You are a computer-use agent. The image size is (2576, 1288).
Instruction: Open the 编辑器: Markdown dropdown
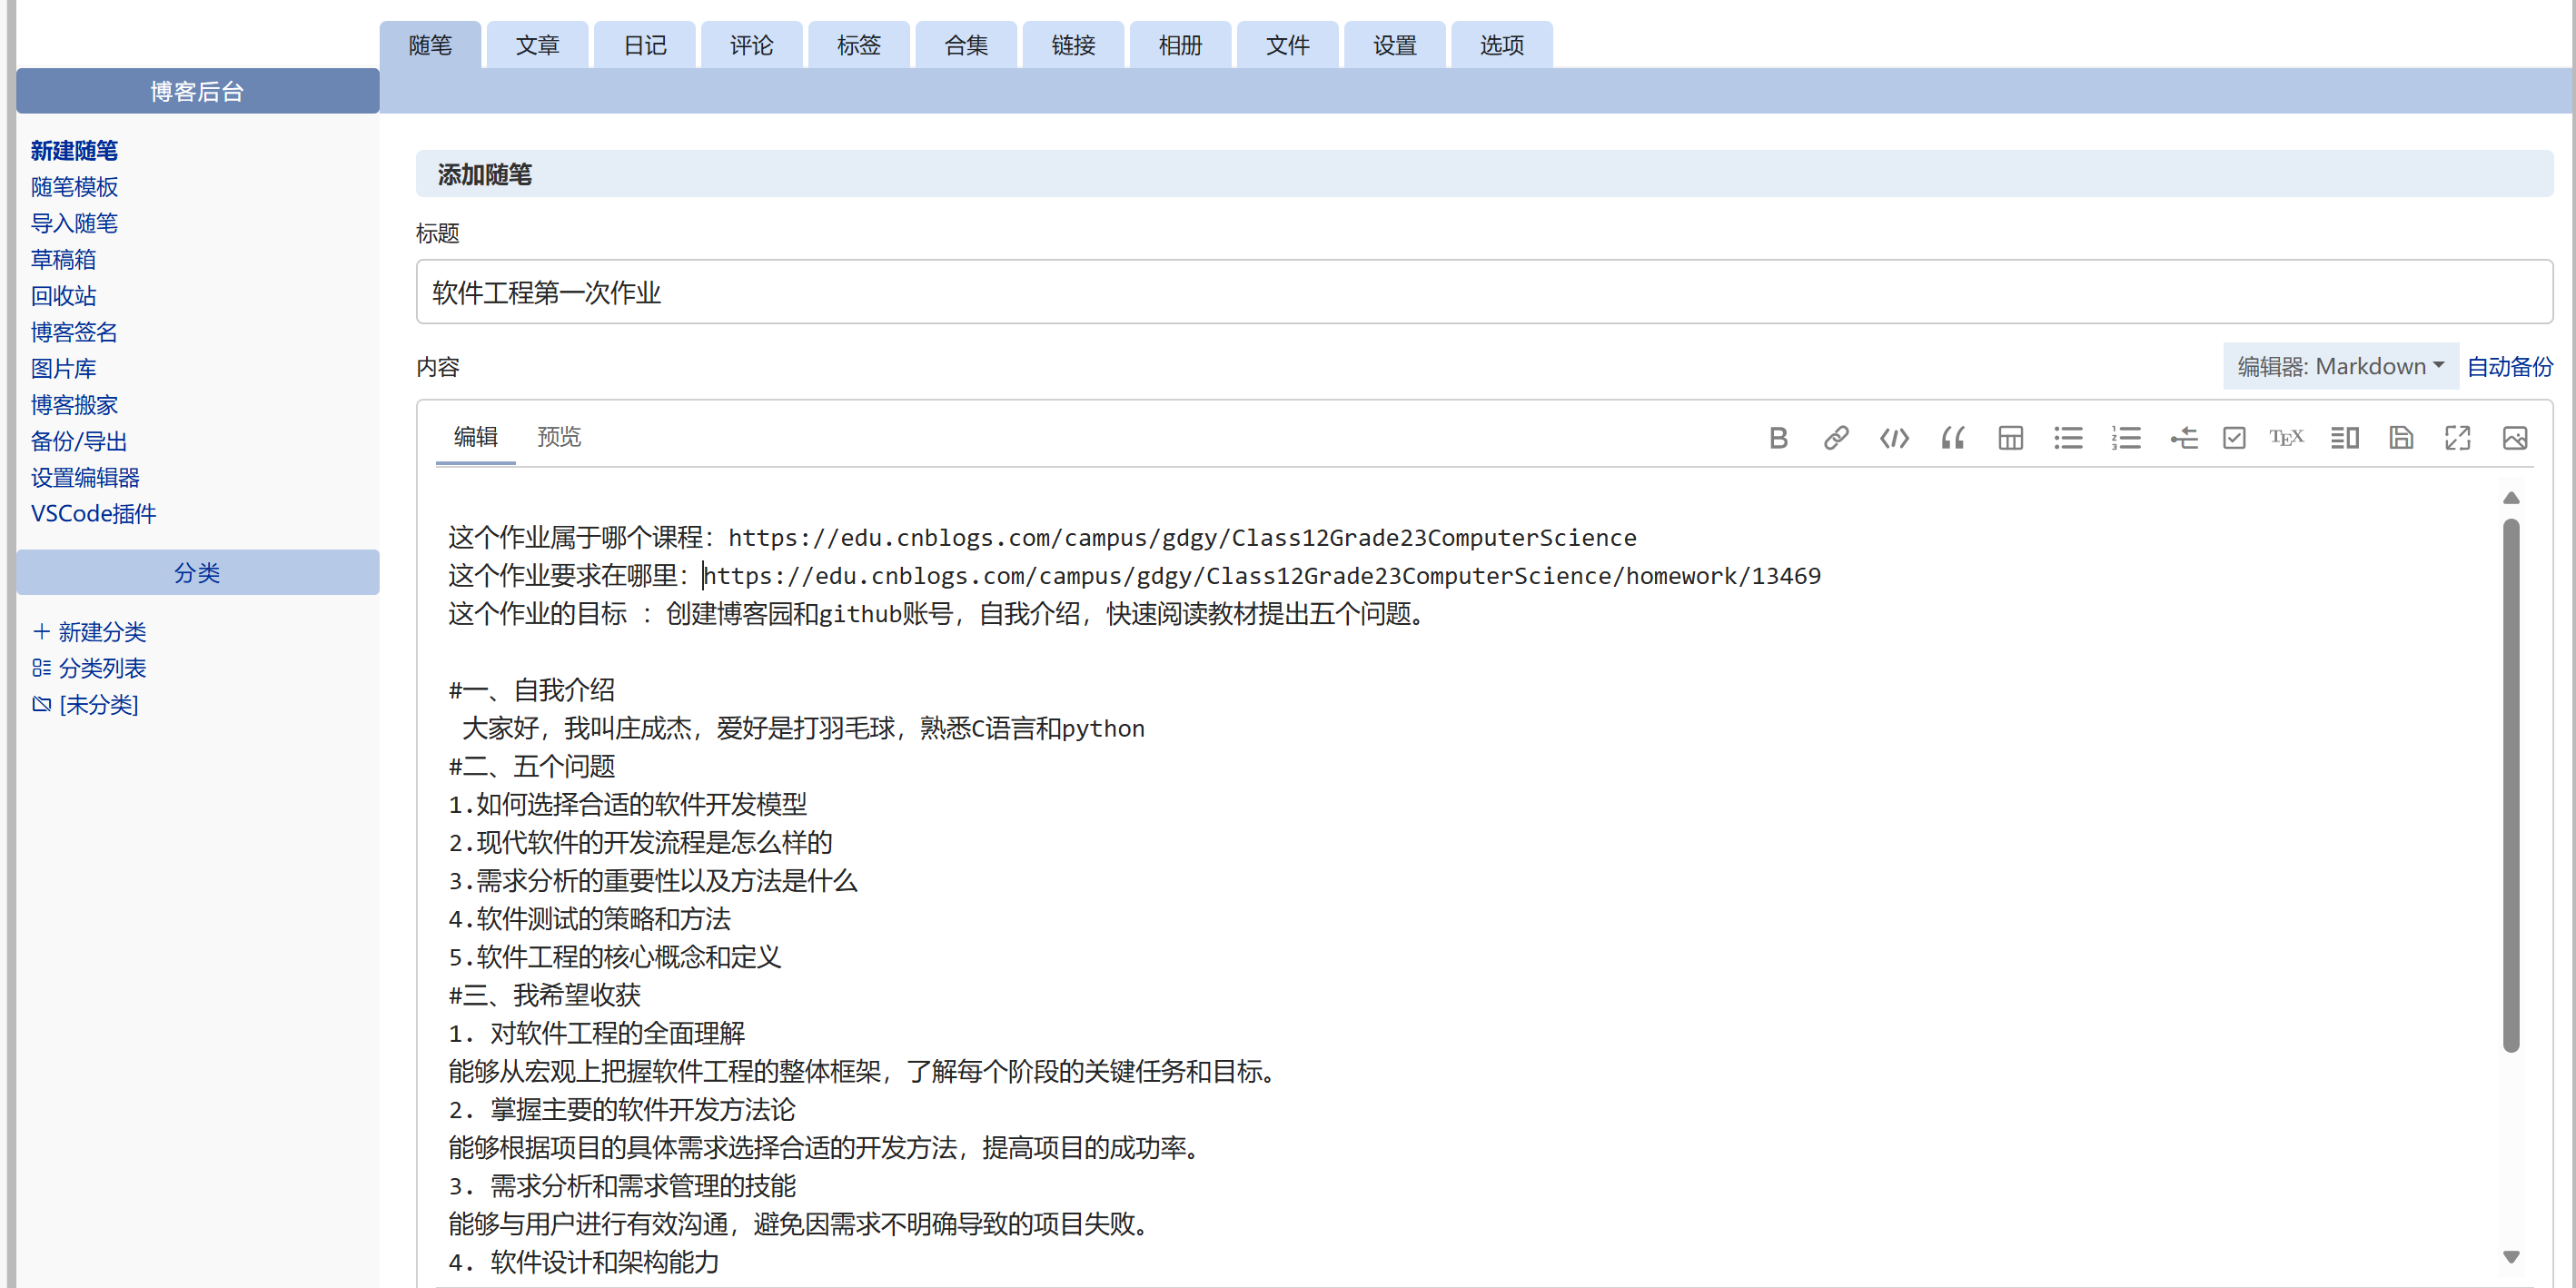pyautogui.click(x=2340, y=366)
